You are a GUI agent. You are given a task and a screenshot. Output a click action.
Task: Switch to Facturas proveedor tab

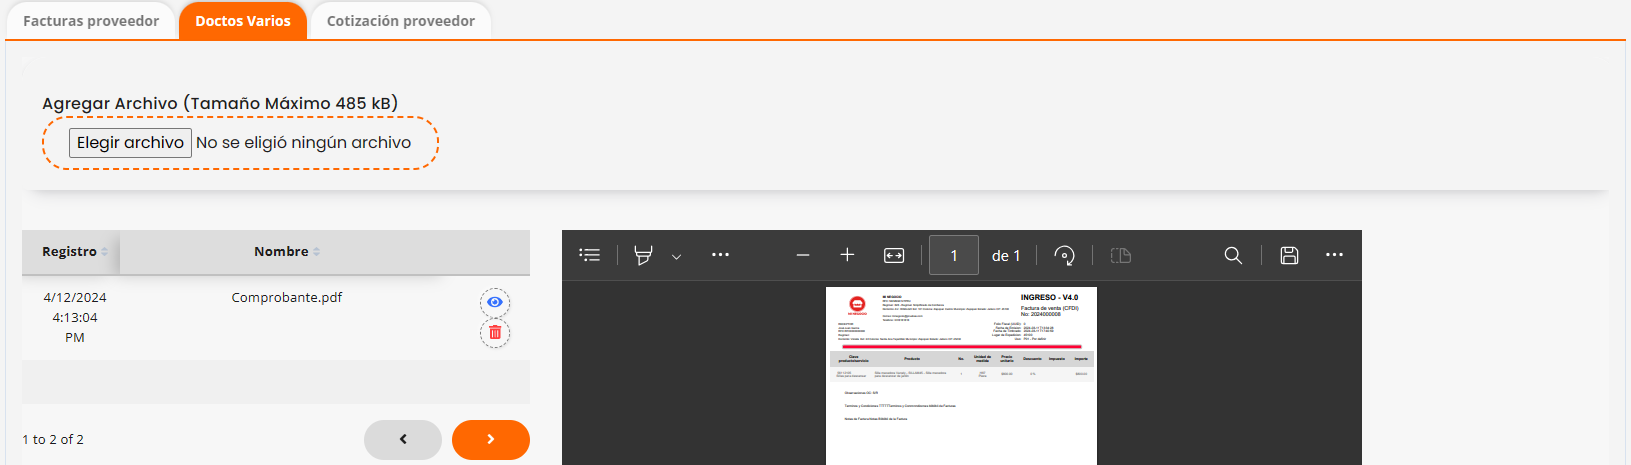pyautogui.click(x=91, y=21)
